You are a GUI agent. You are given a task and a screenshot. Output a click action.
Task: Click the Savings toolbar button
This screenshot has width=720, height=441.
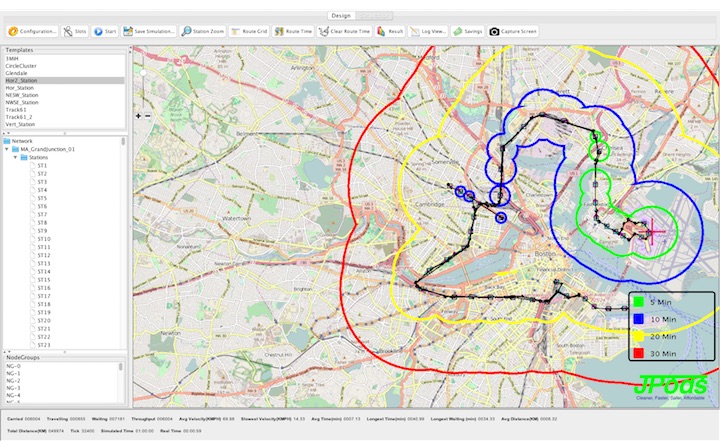point(468,31)
